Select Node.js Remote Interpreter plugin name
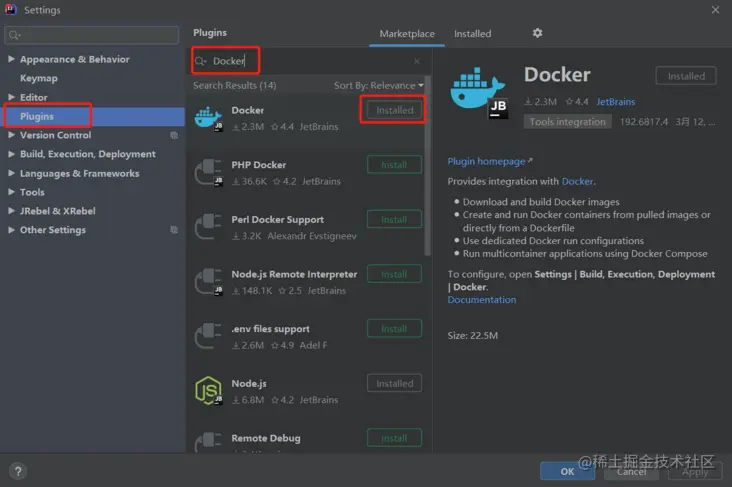 coord(294,274)
